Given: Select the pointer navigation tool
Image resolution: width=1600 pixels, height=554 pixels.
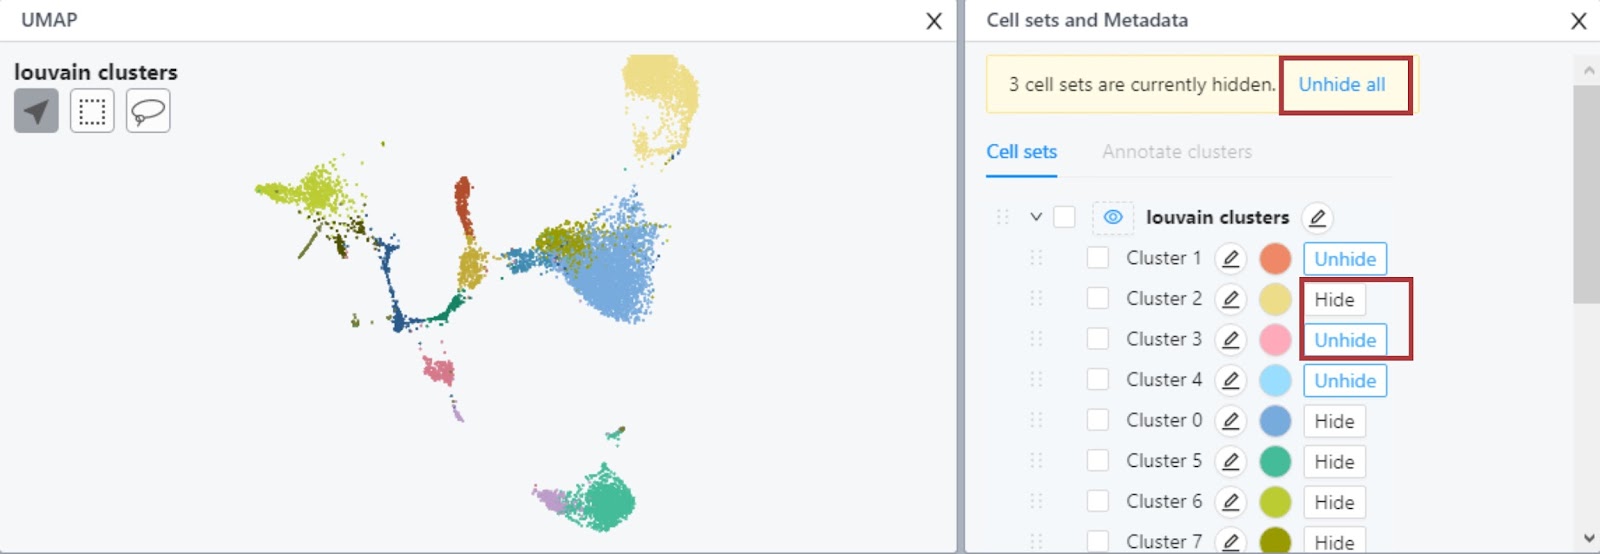Looking at the screenshot, I should pyautogui.click(x=36, y=111).
